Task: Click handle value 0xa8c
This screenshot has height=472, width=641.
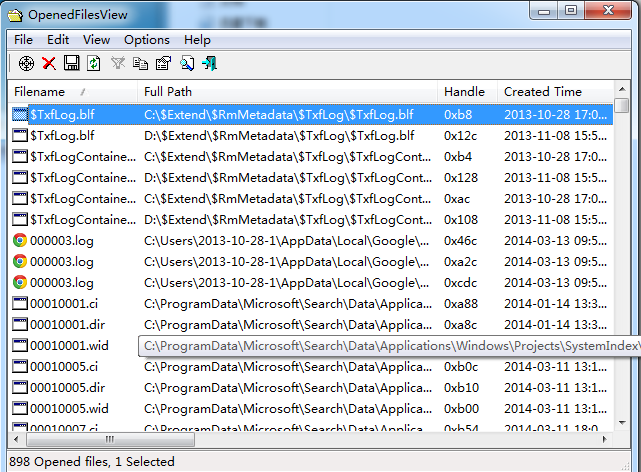Action: [460, 325]
